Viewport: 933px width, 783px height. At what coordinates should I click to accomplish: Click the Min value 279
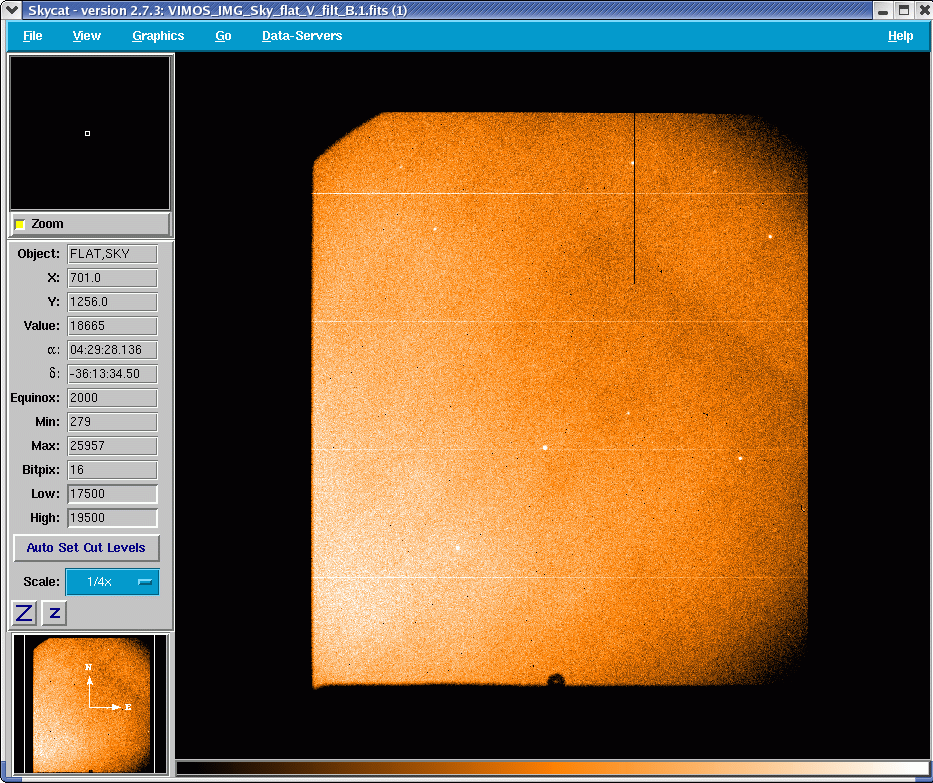[112, 422]
